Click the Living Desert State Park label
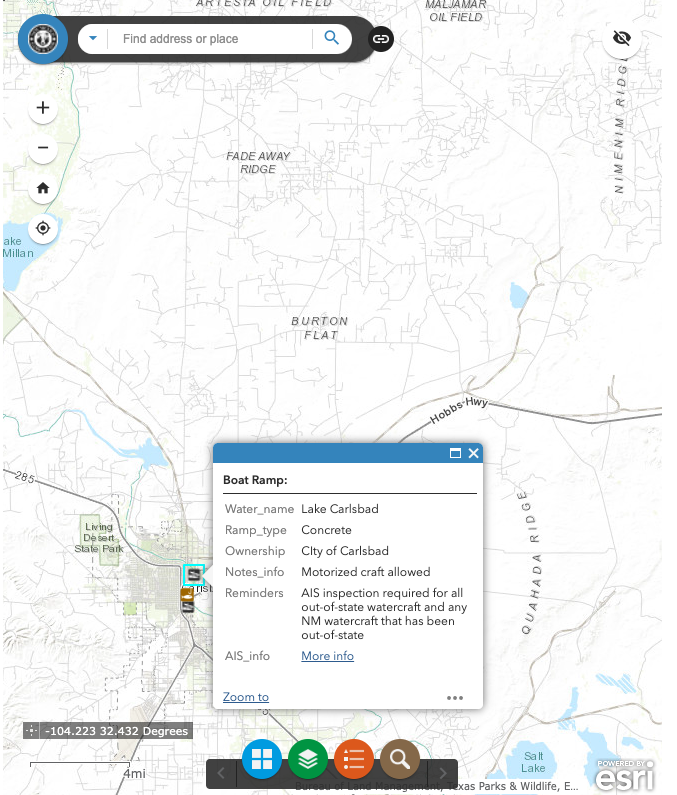 (99, 537)
